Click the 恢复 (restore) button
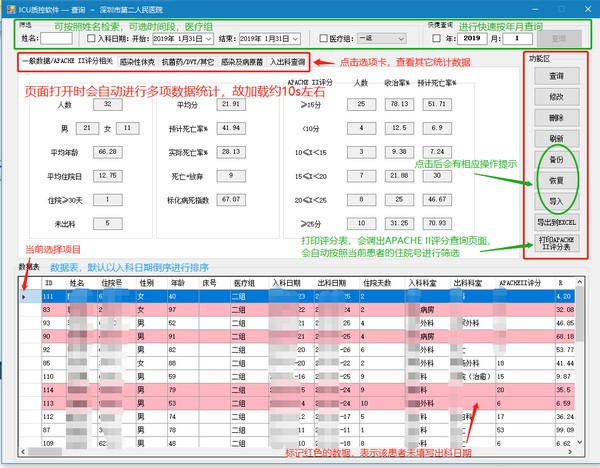 point(555,182)
